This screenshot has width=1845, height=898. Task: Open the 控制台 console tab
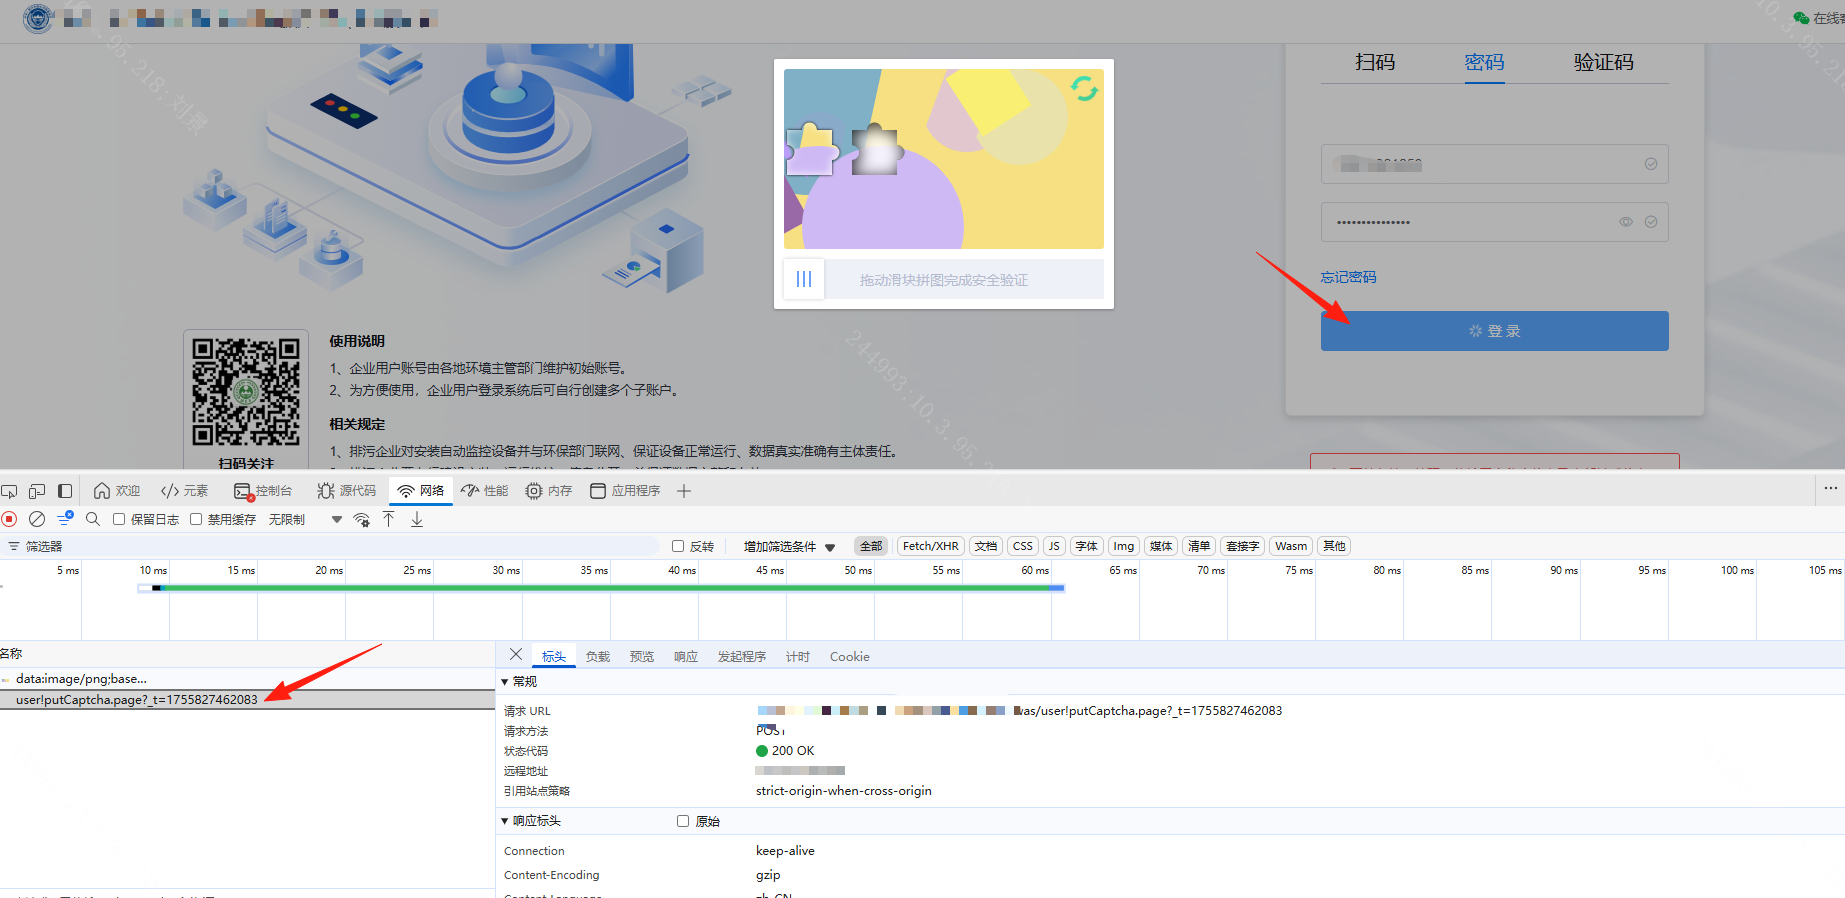click(x=263, y=491)
